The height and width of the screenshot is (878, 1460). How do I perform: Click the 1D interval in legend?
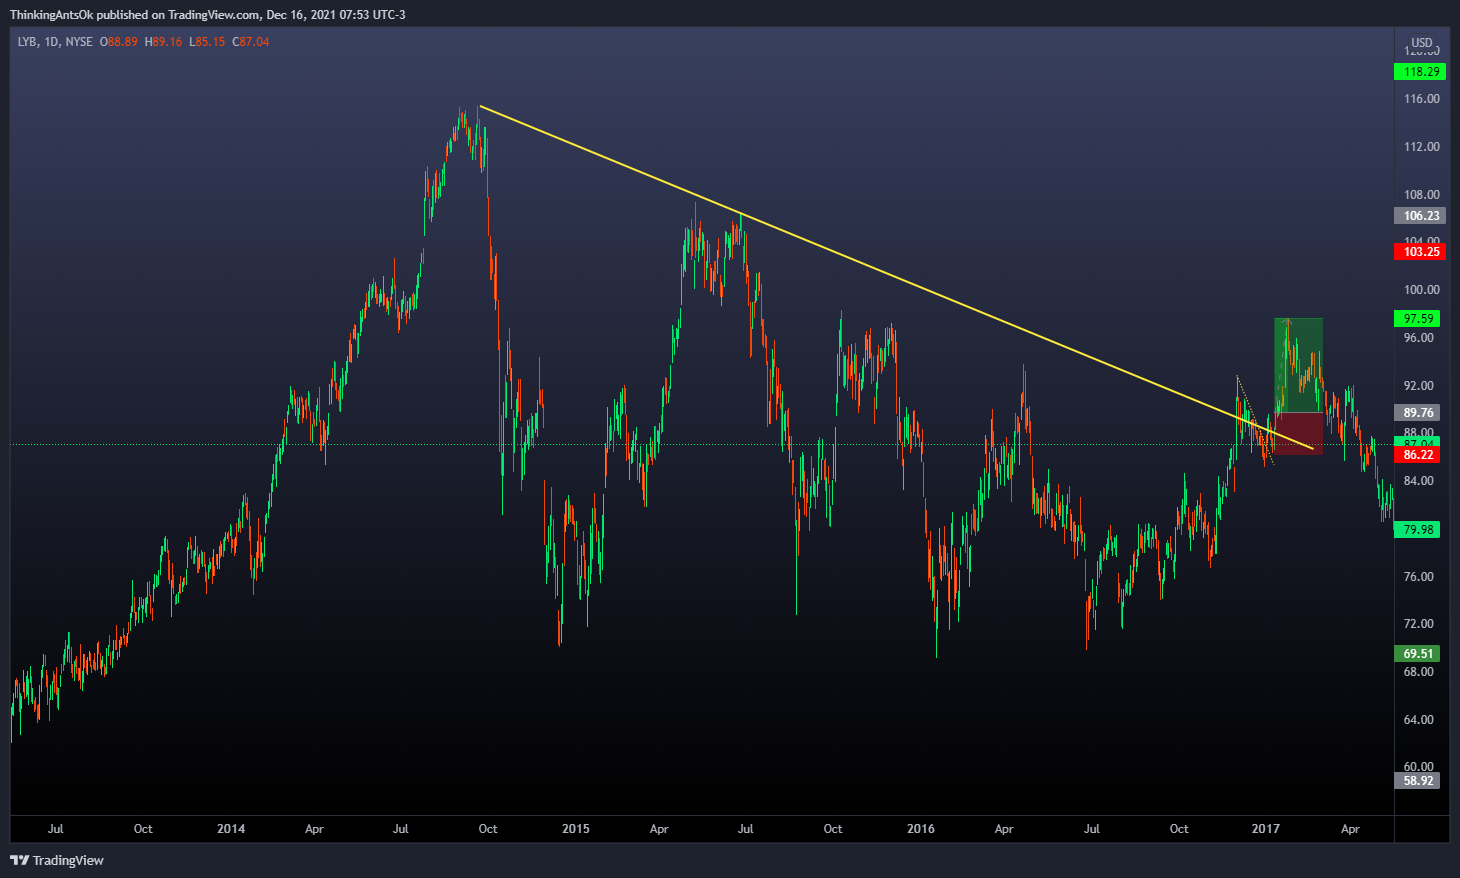(x=52, y=42)
